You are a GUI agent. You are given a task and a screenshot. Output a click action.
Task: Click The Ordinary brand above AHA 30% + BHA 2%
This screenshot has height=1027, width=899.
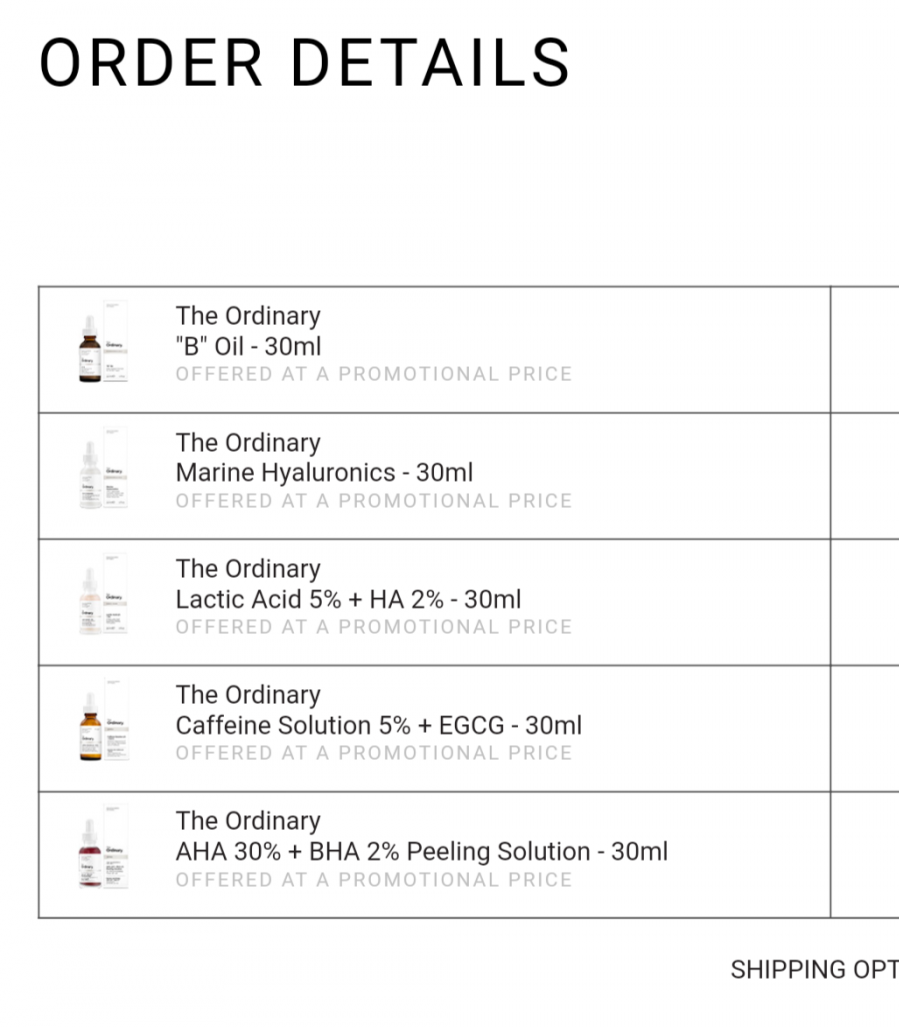(248, 820)
